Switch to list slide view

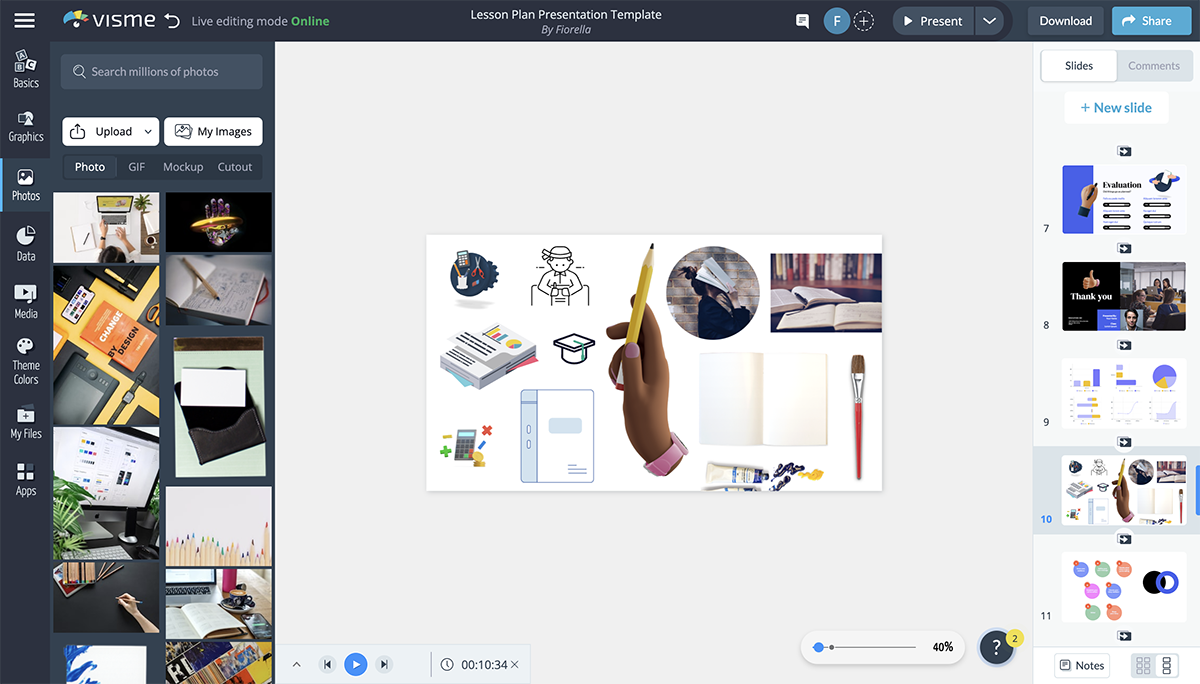click(x=1166, y=666)
